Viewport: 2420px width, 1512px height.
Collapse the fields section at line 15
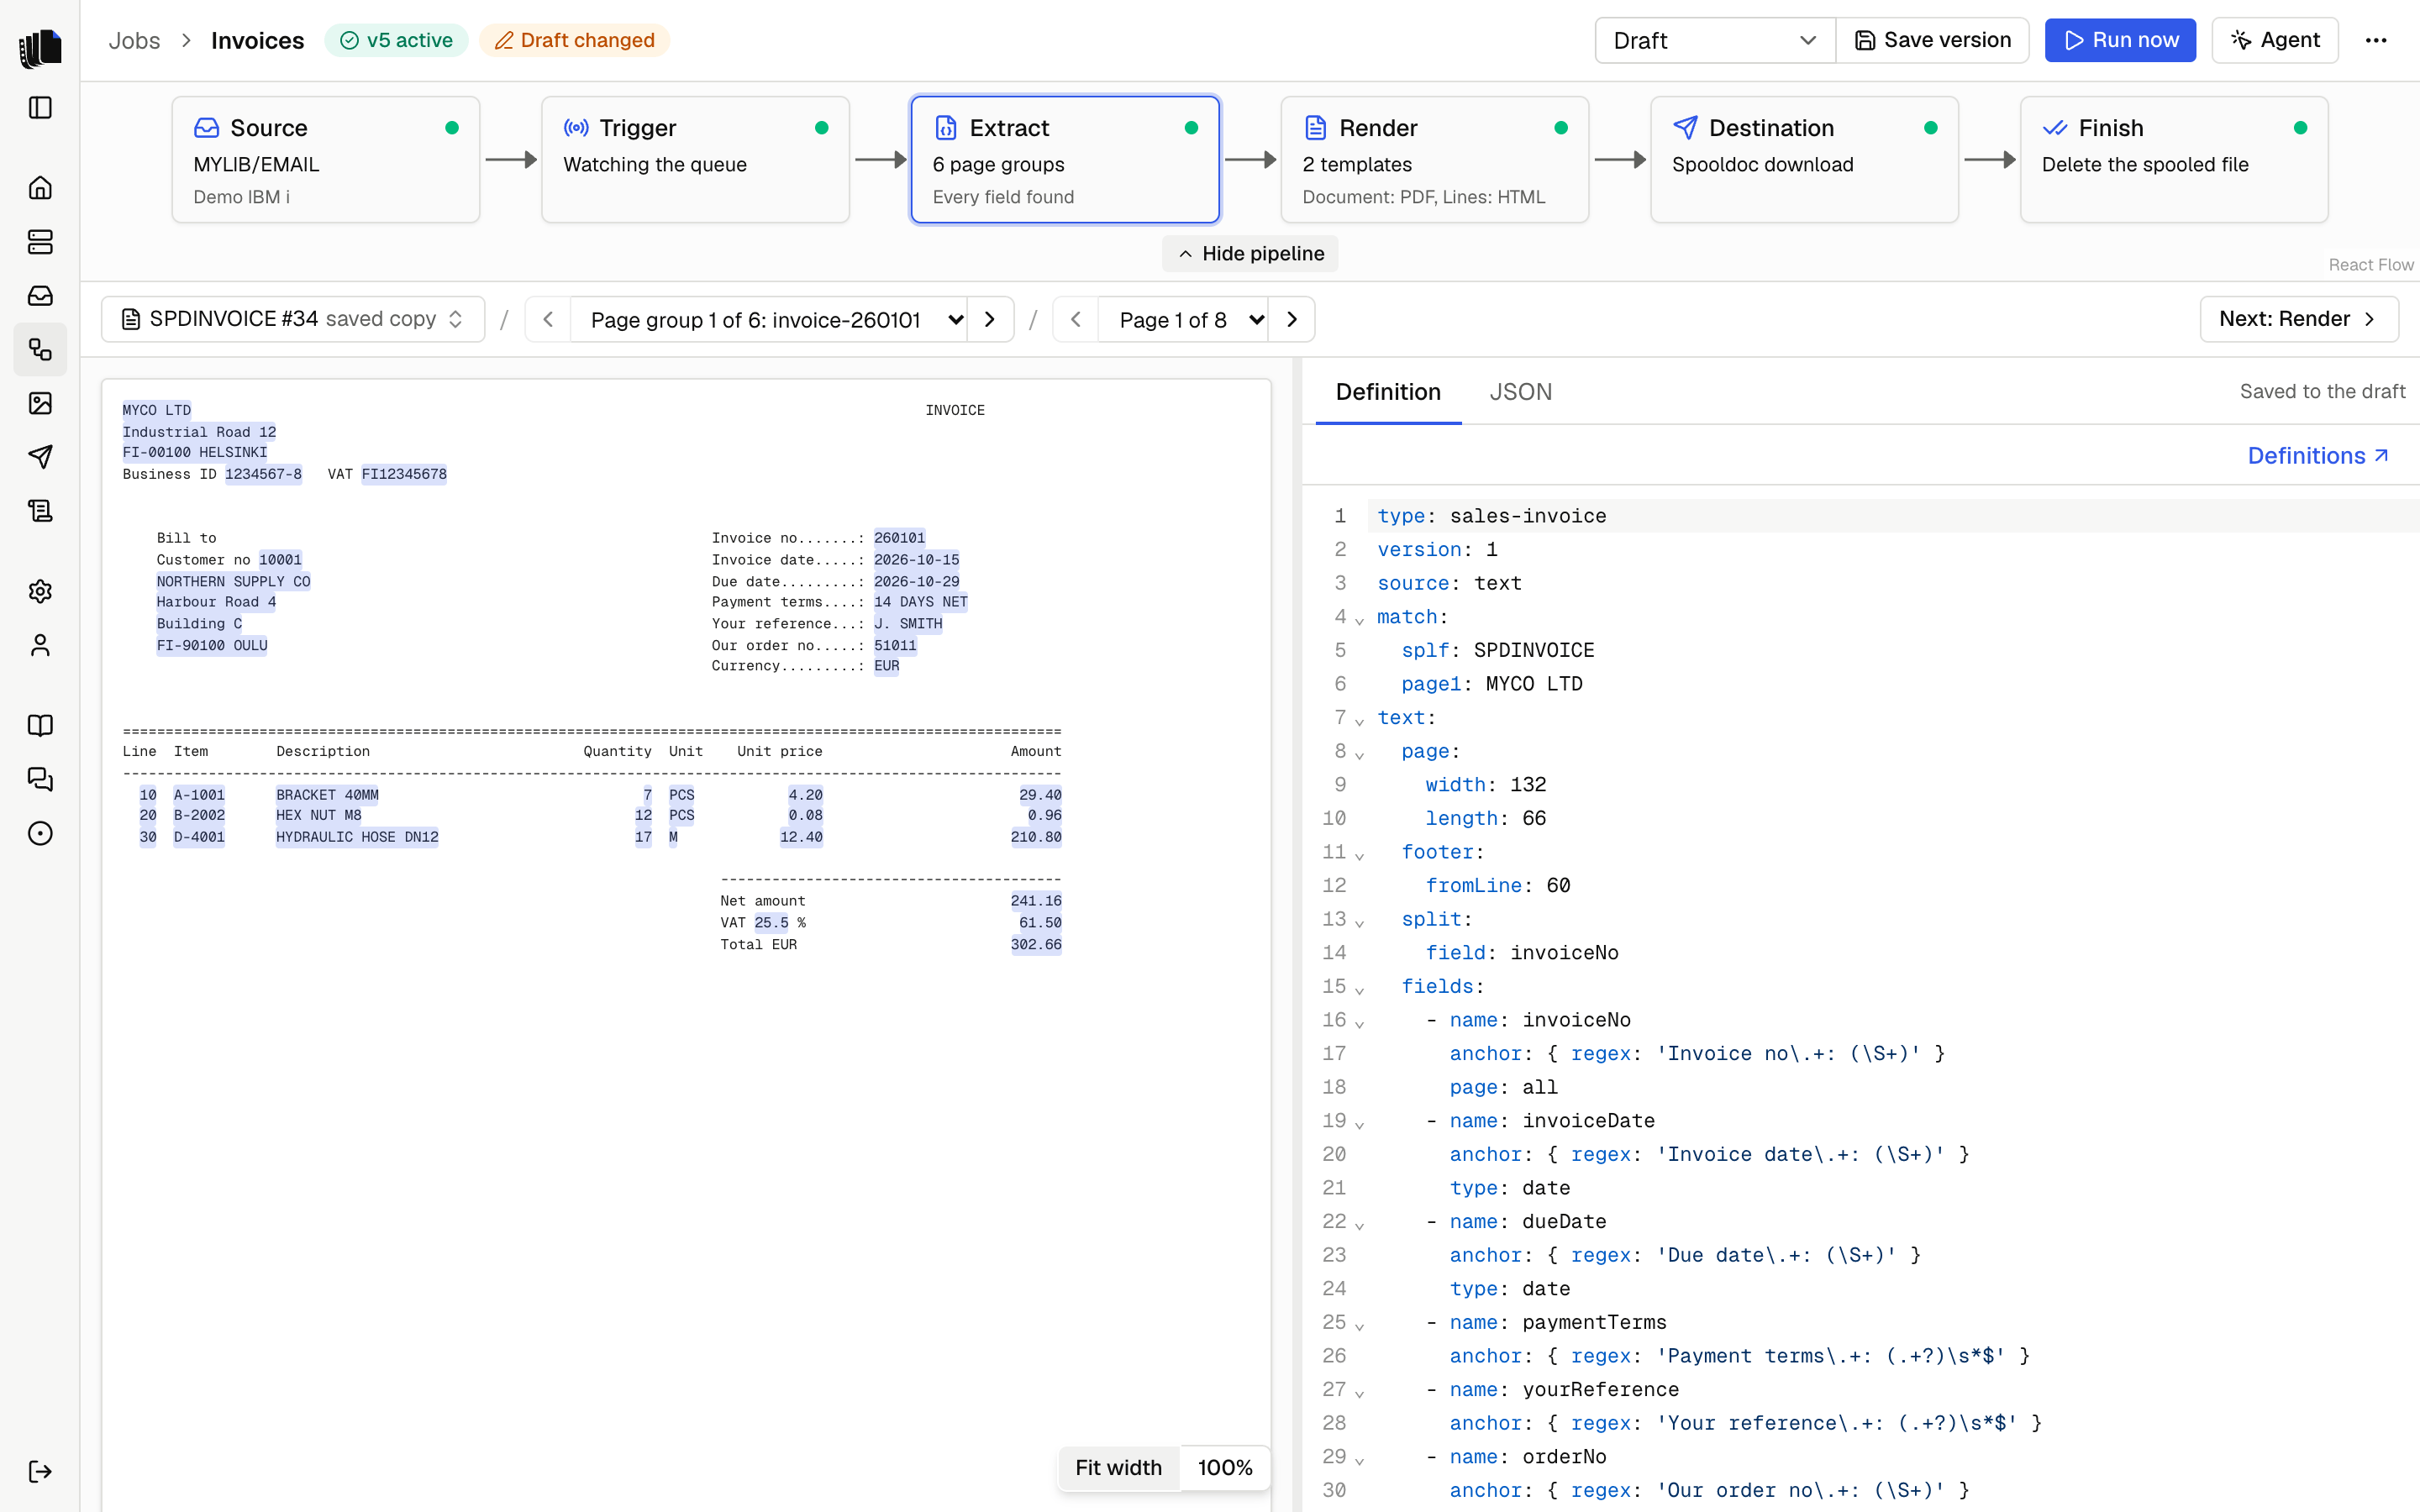(x=1360, y=990)
